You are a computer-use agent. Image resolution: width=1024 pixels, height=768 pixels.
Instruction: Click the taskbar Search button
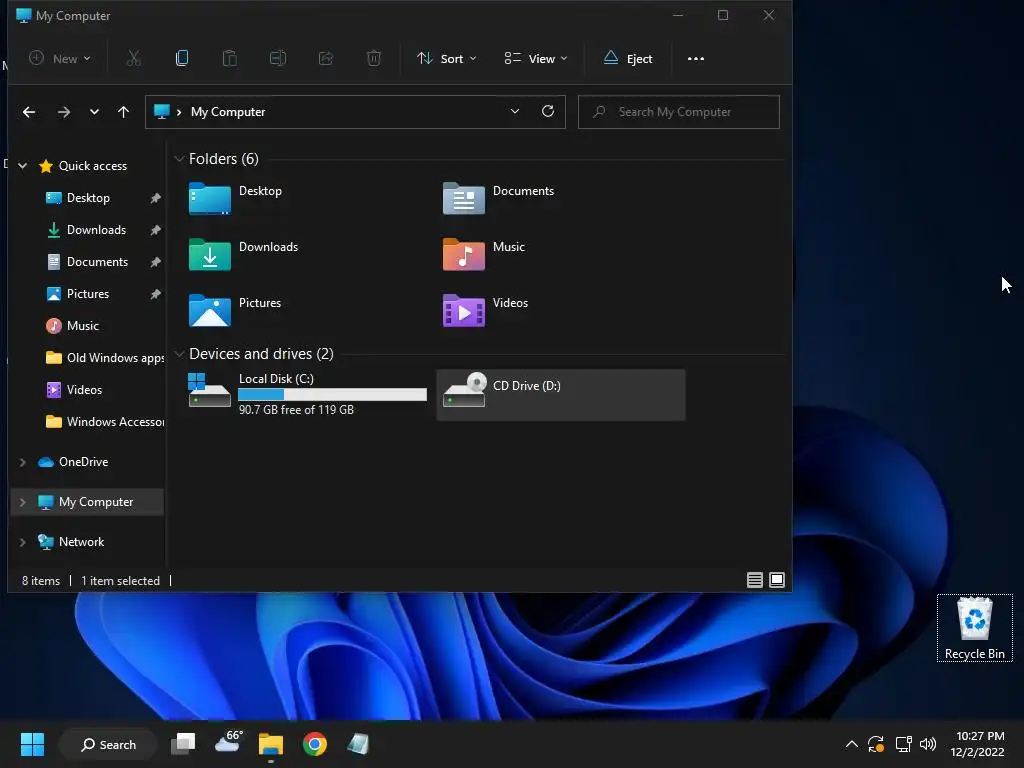coord(108,744)
